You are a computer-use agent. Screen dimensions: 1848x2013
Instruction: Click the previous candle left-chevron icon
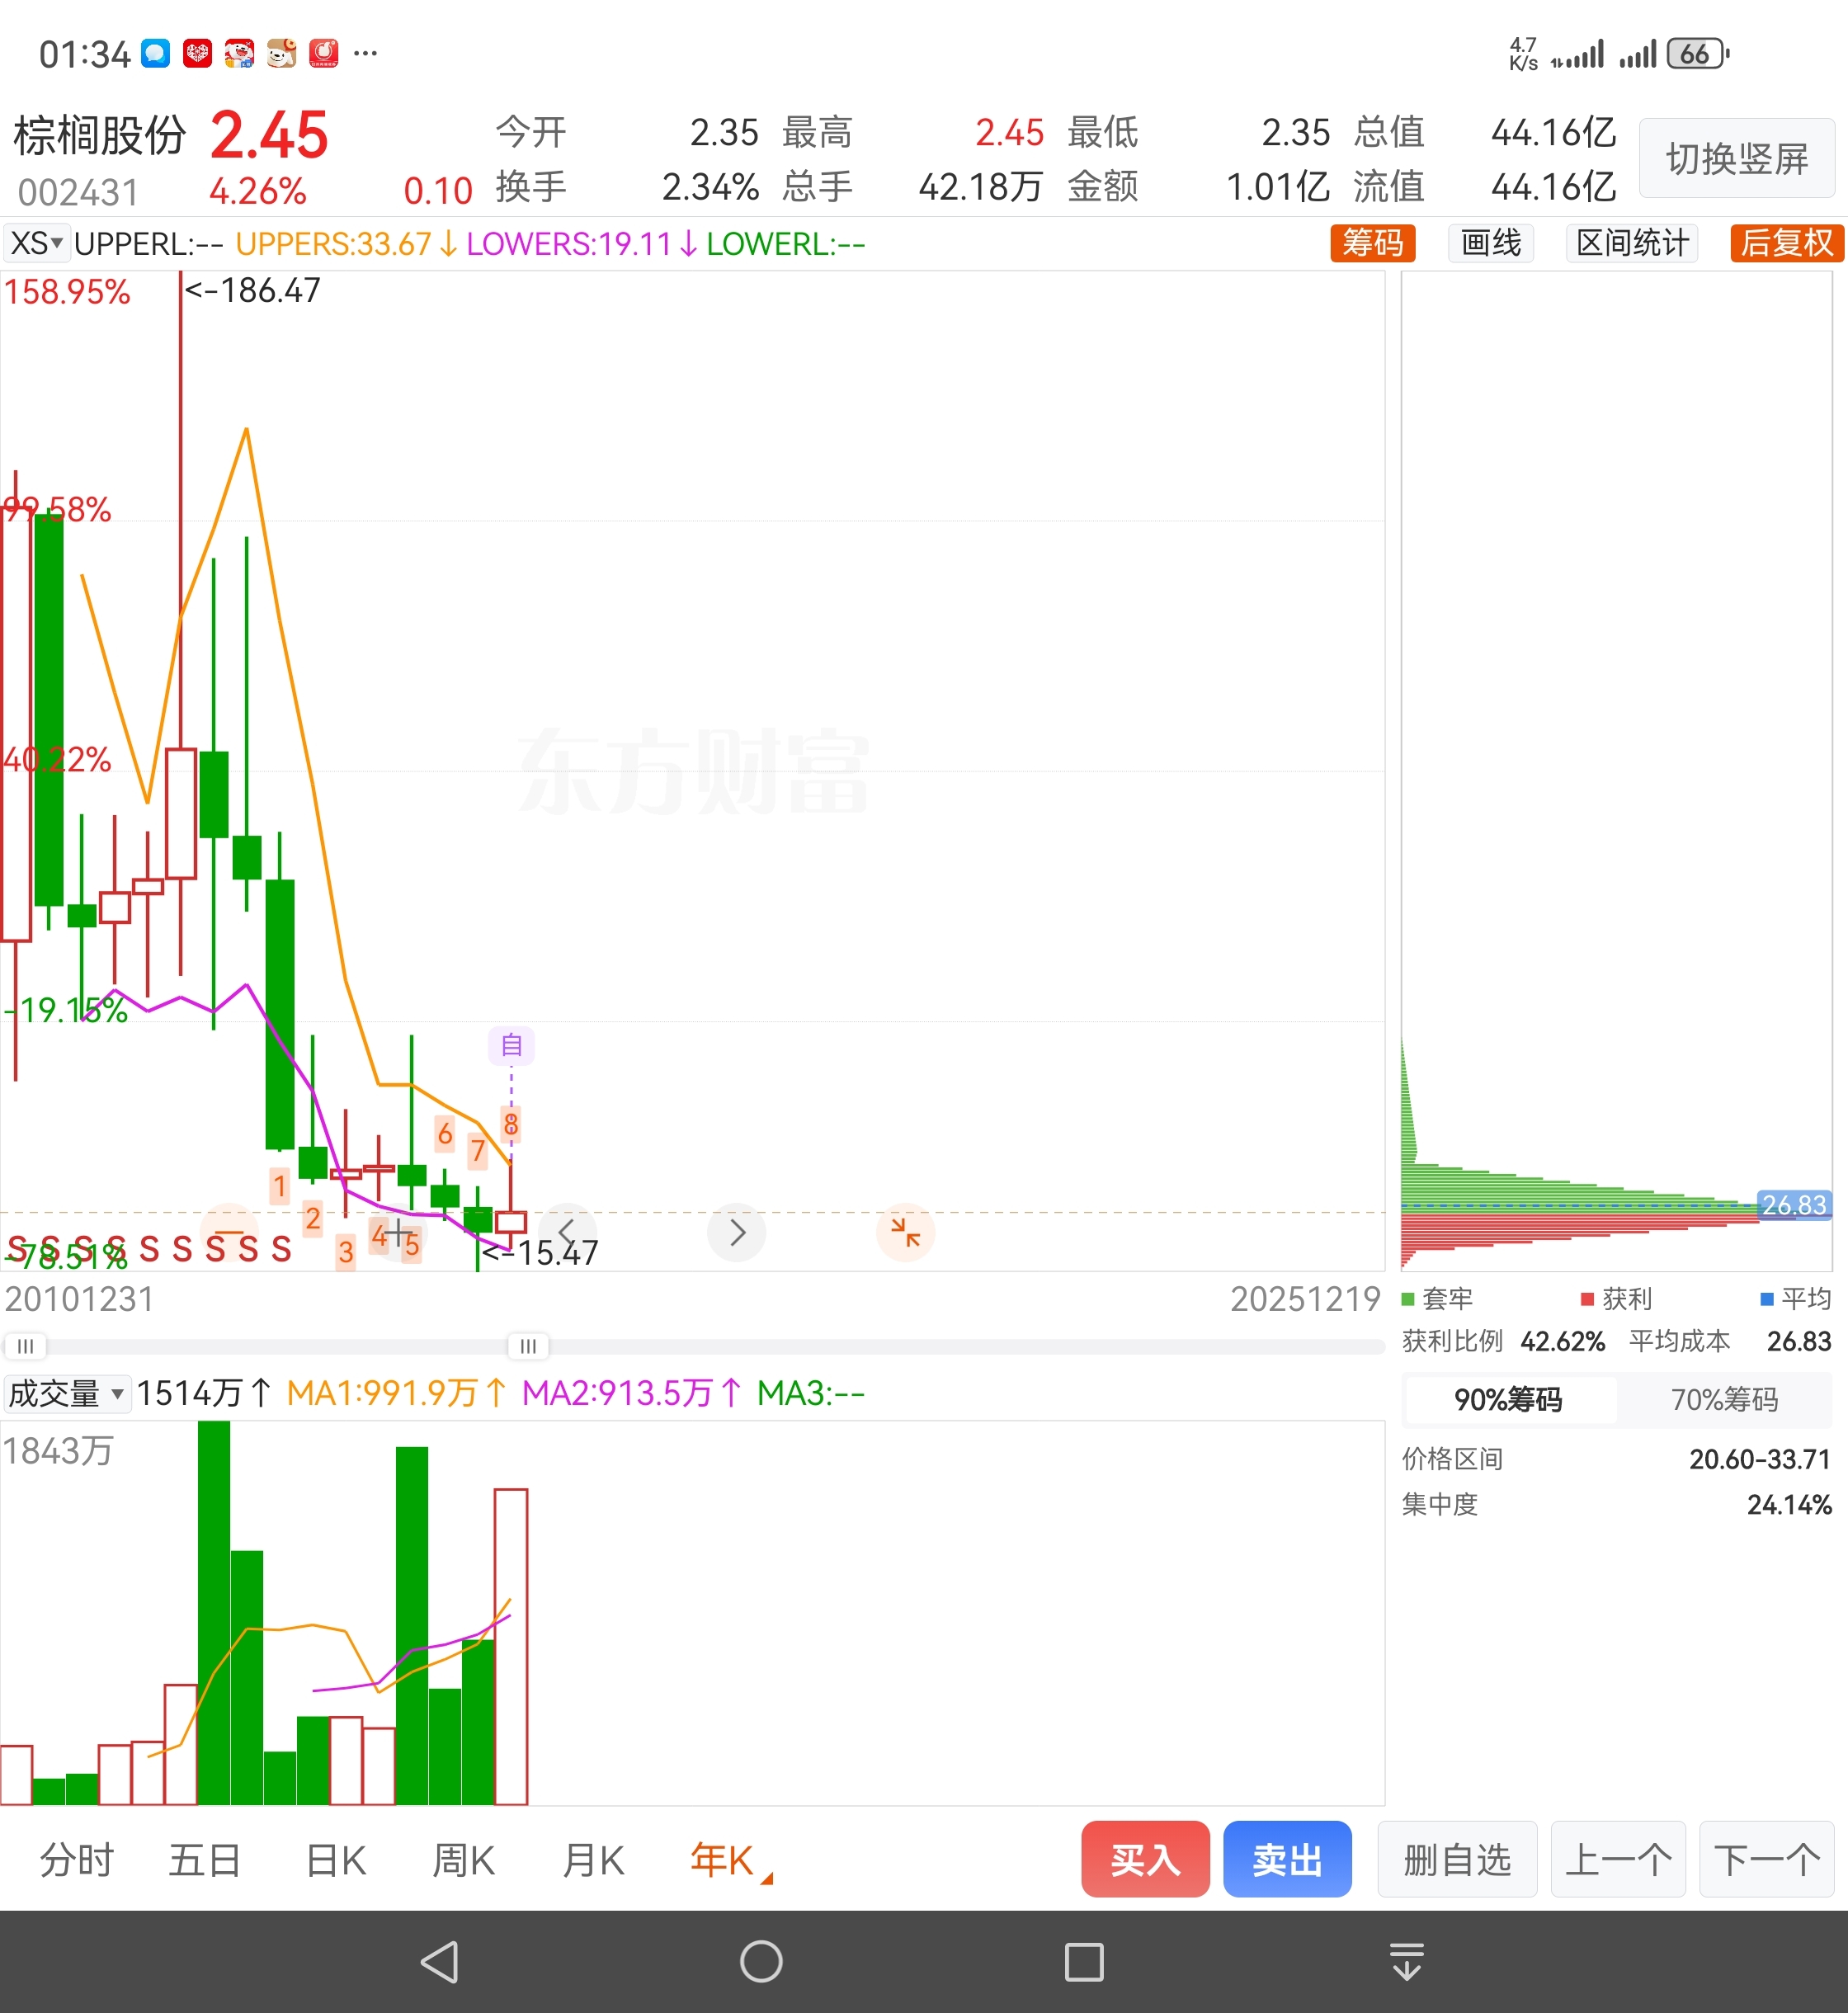coord(567,1232)
